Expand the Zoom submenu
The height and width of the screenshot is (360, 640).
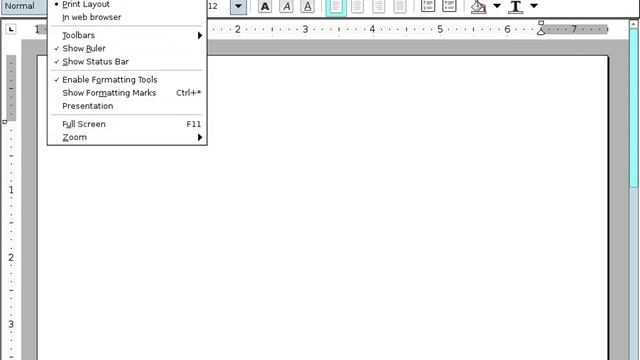pyautogui.click(x=127, y=137)
